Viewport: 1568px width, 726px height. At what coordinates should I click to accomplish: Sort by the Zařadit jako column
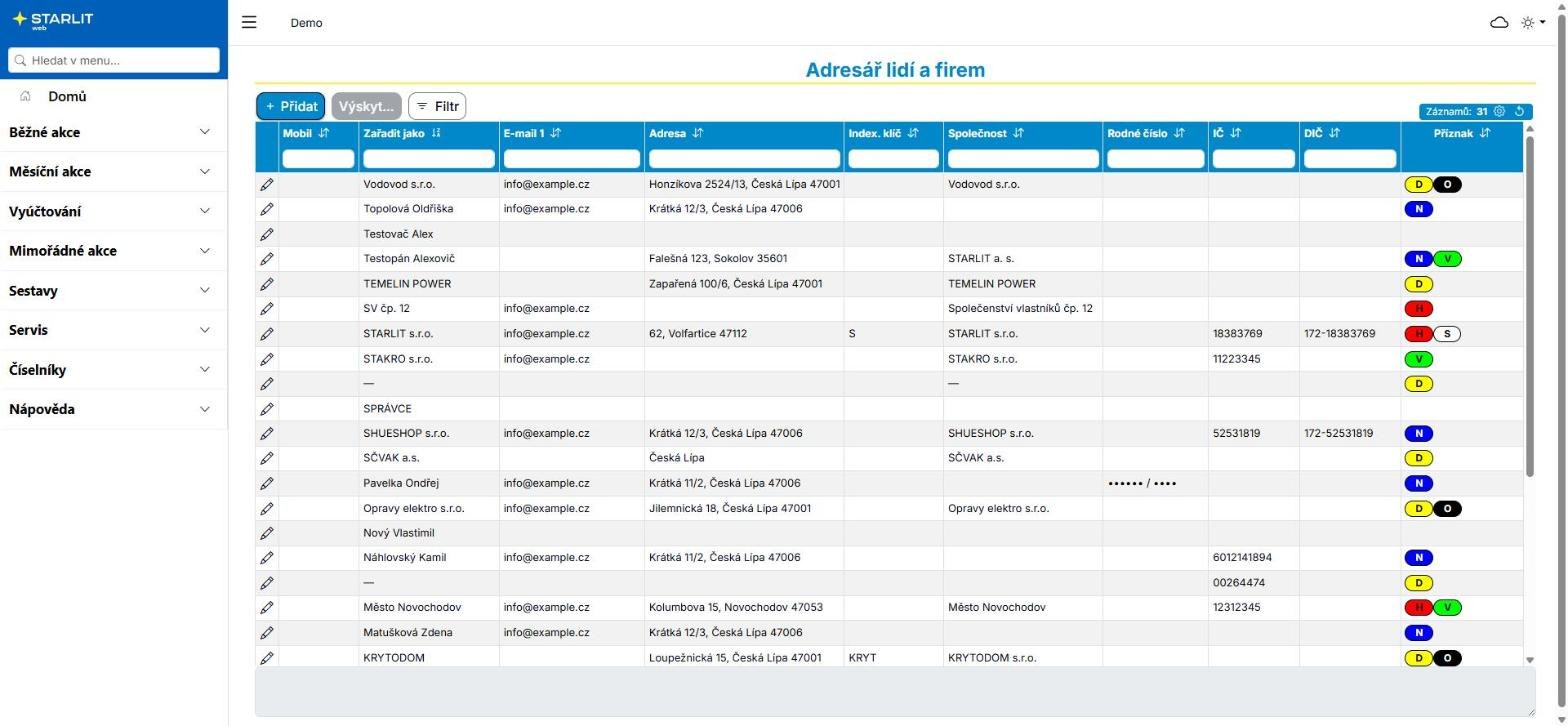436,133
